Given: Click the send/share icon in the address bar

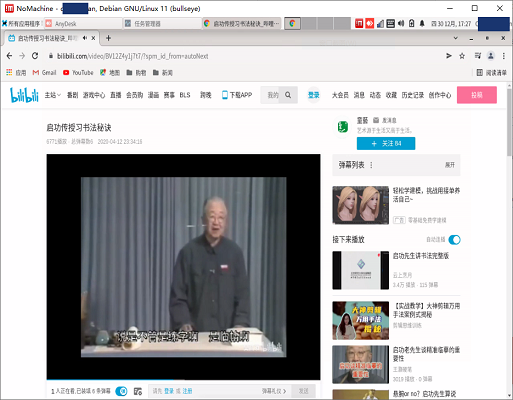Looking at the screenshot, I should (x=449, y=56).
